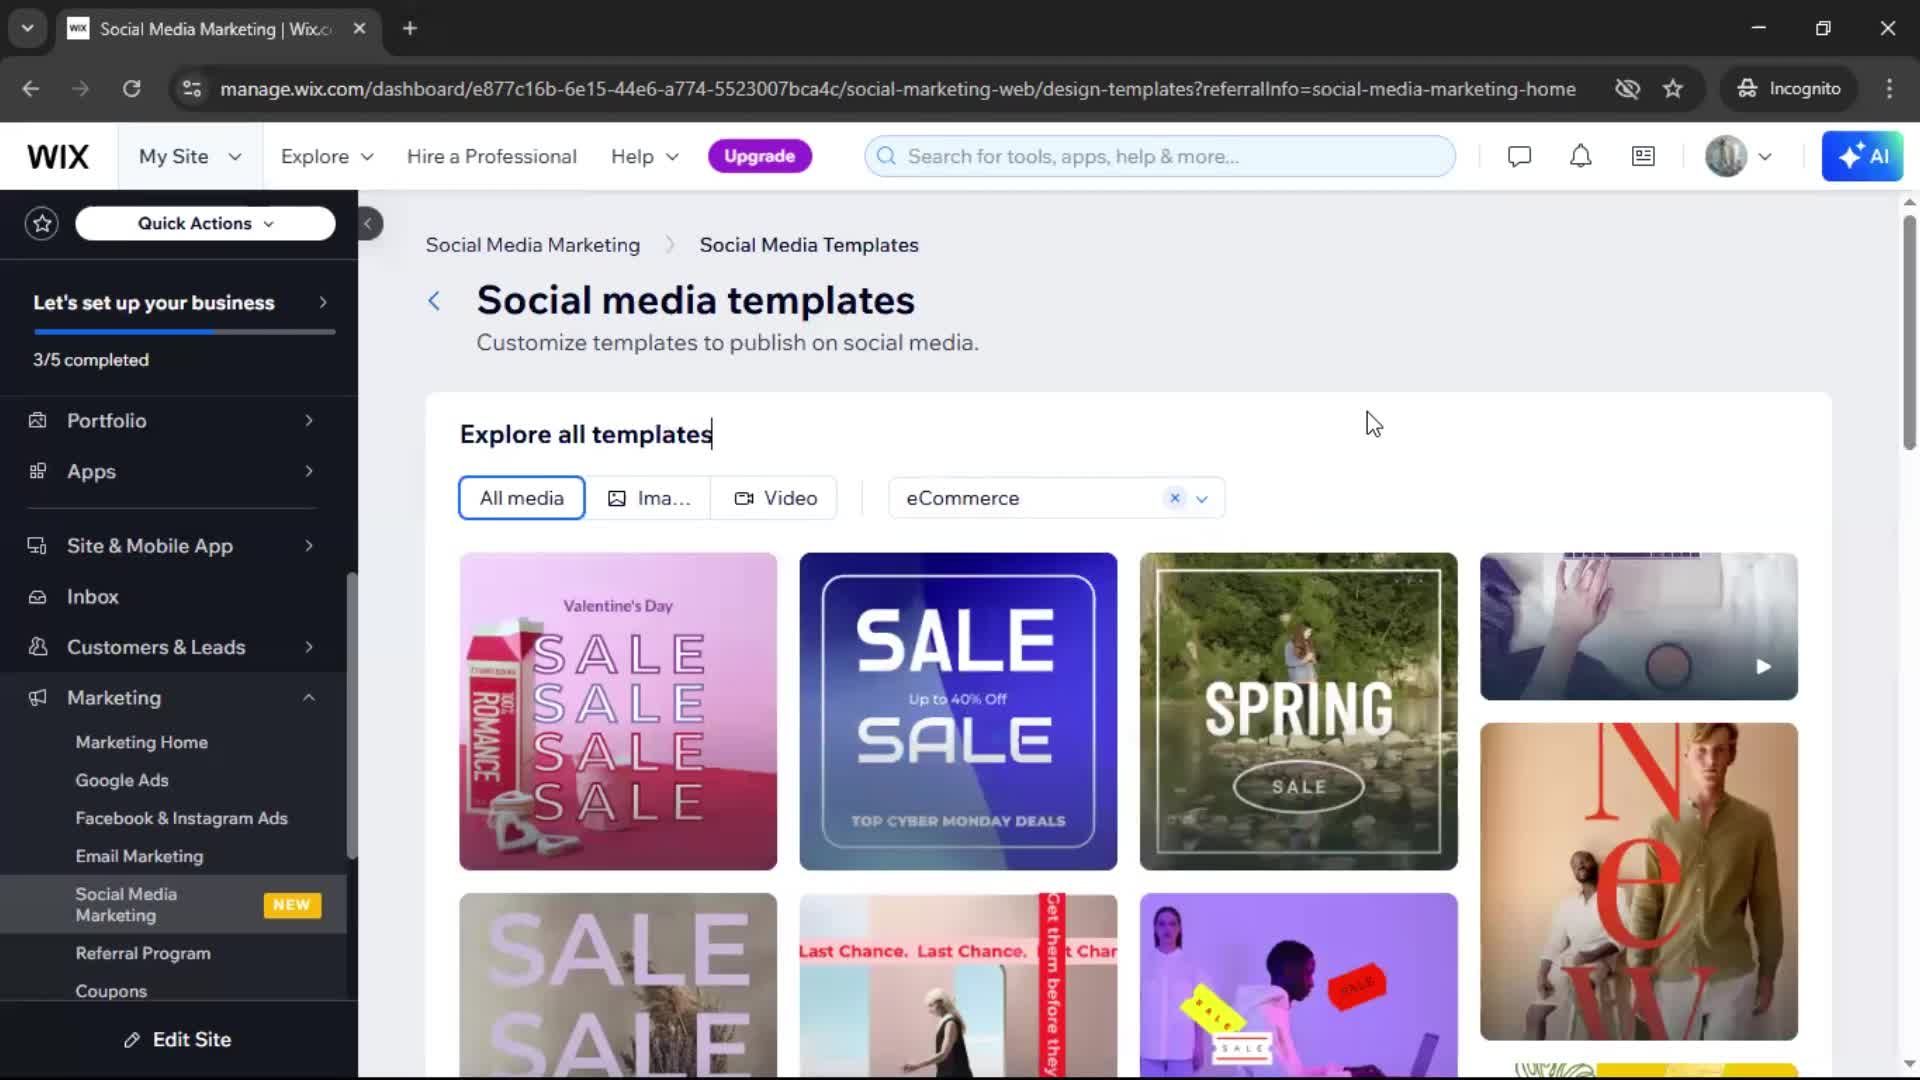This screenshot has height=1080, width=1920.
Task: Click Social Media Templates breadcrumb
Action: pyautogui.click(x=808, y=245)
